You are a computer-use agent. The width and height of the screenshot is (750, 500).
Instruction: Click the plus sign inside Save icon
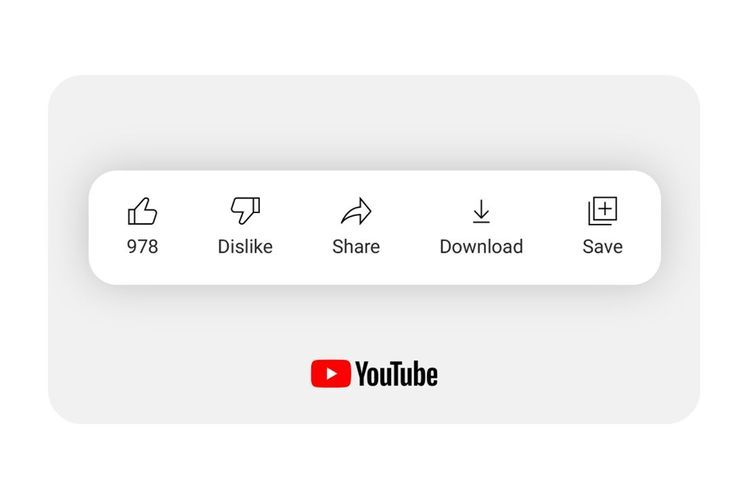[606, 209]
